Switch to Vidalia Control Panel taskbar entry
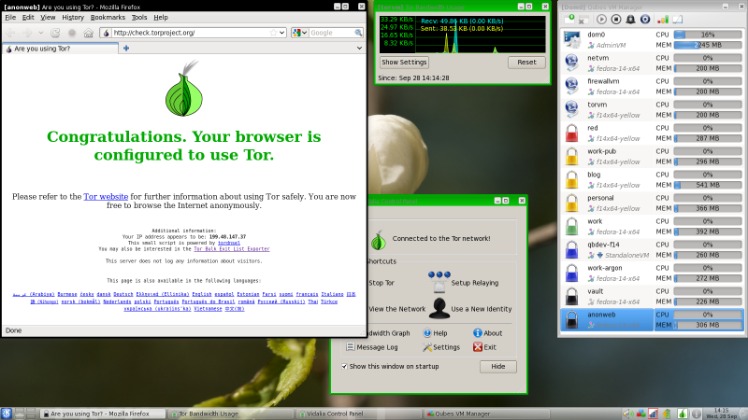Image resolution: width=748 pixels, height=420 pixels. click(x=359, y=414)
